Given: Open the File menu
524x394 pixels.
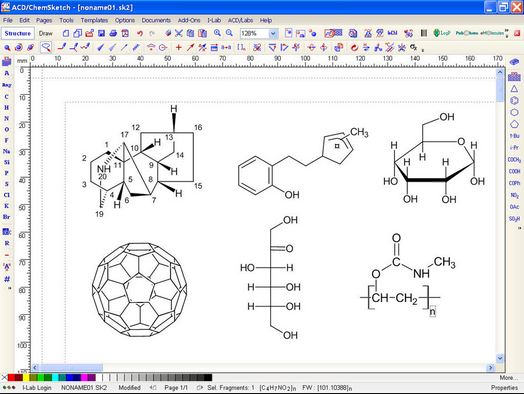Looking at the screenshot, I should [x=7, y=20].
